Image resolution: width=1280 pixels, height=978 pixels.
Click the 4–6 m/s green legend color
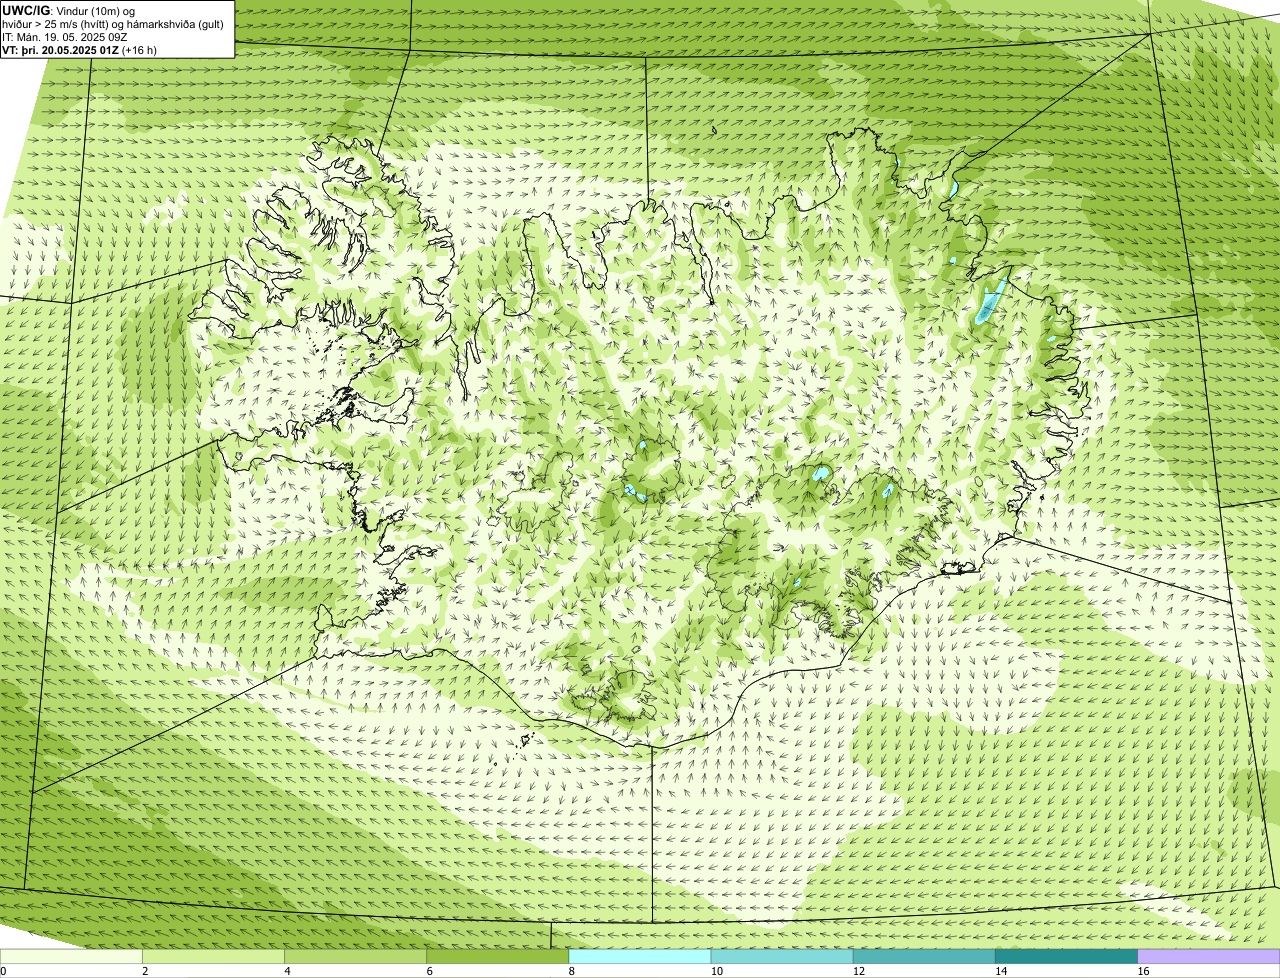[356, 956]
